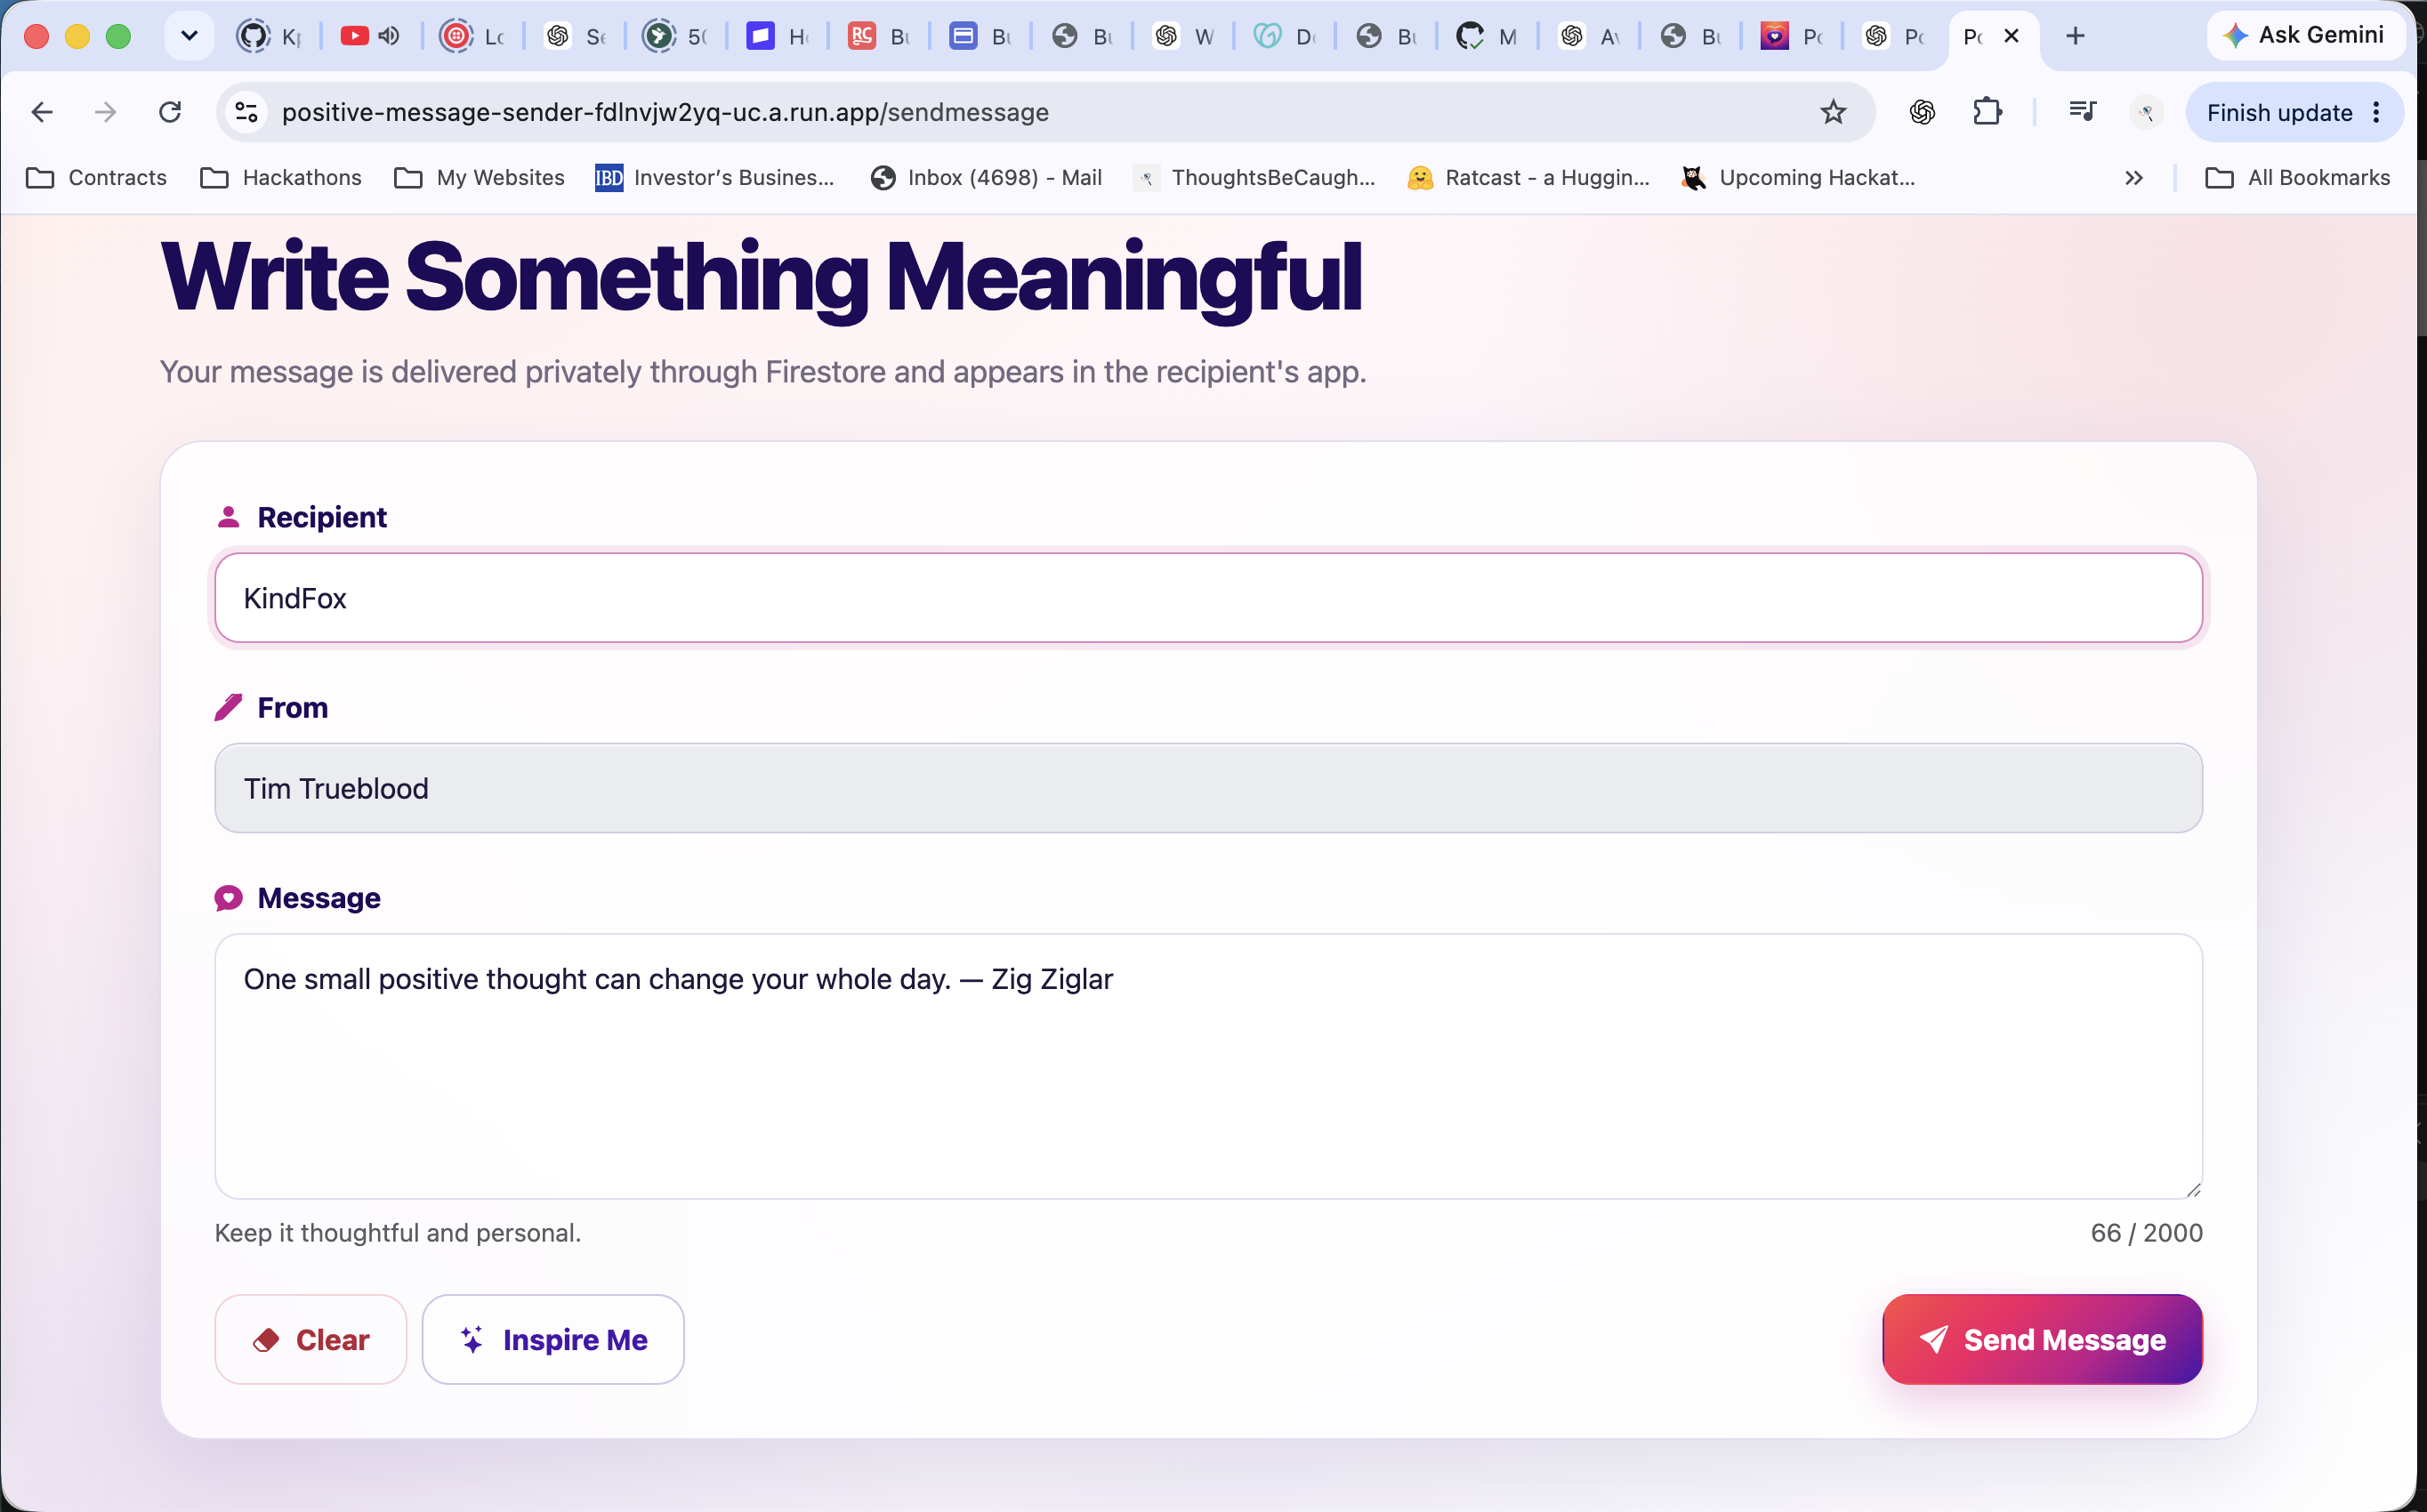Screen dimensions: 2427x1512
Task: Click the profile avatar icon
Action: pos(2146,112)
